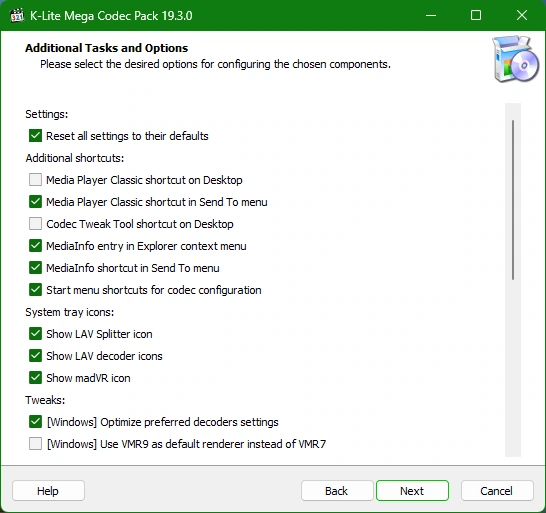
Task: Maximize the installer window
Action: click(476, 15)
